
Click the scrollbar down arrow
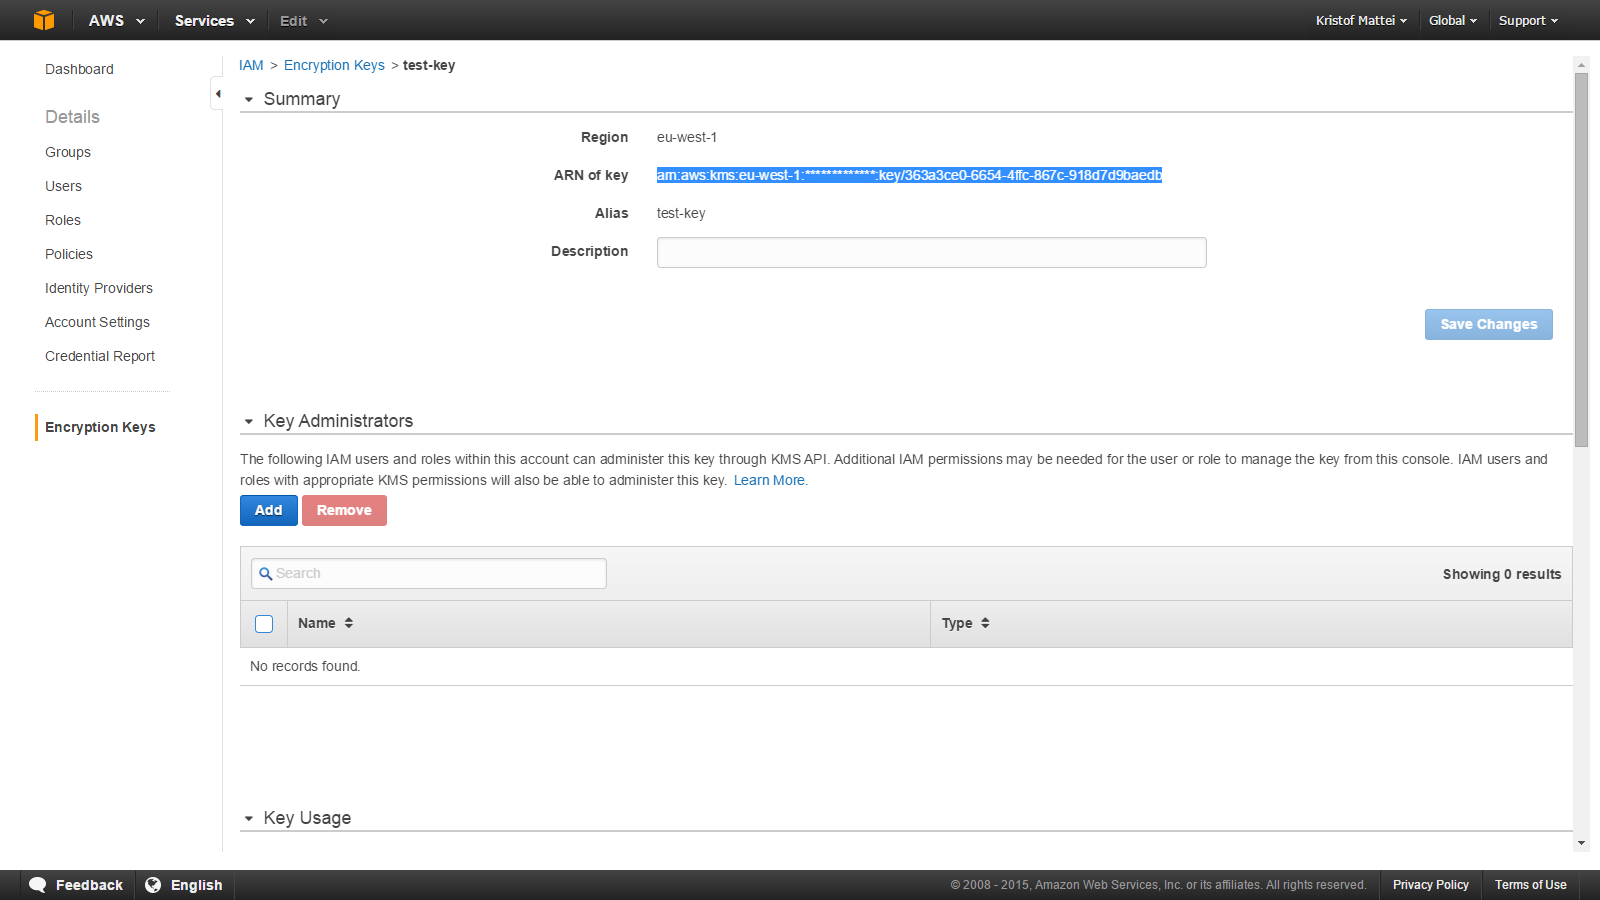click(x=1581, y=843)
